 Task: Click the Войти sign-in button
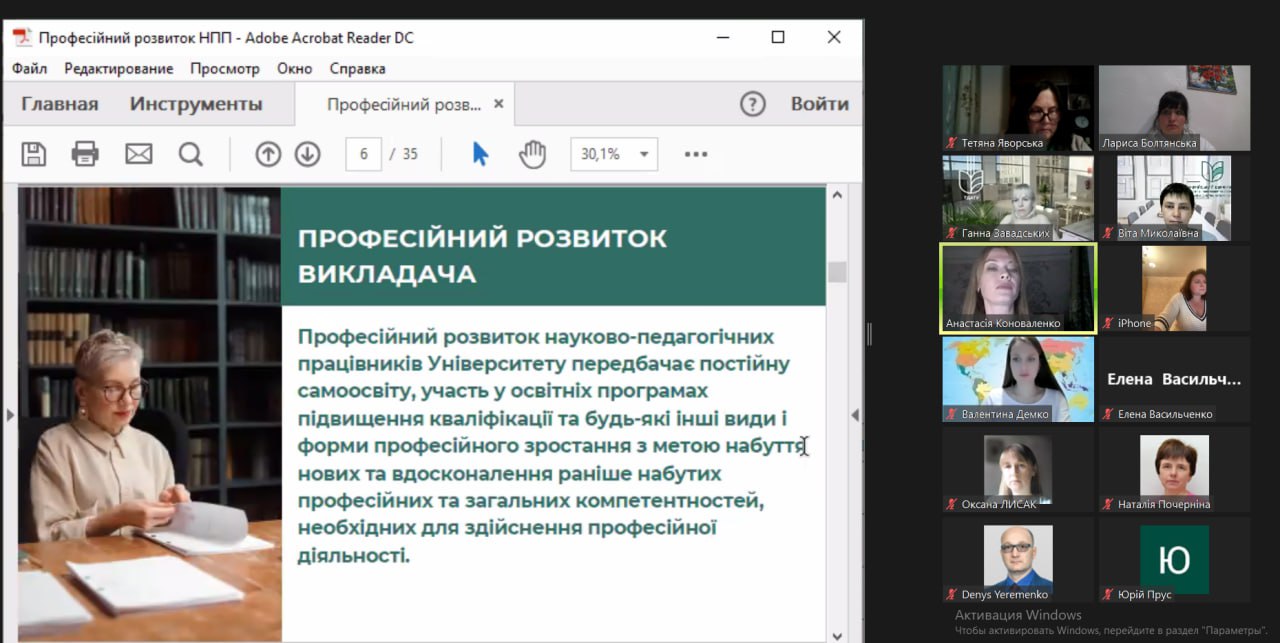point(820,104)
